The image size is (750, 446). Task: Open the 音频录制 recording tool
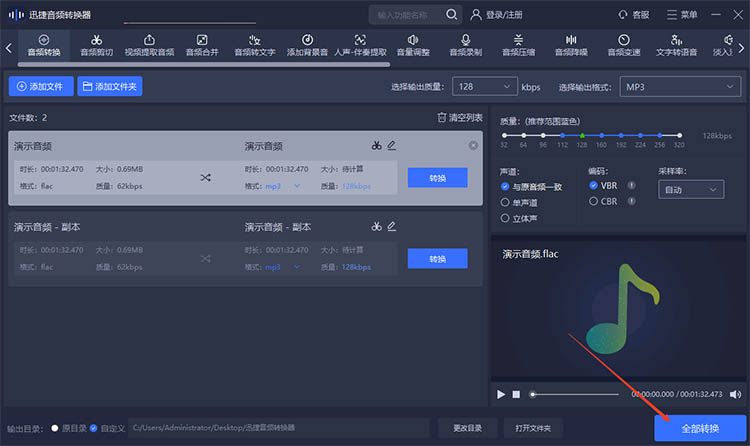(x=465, y=45)
